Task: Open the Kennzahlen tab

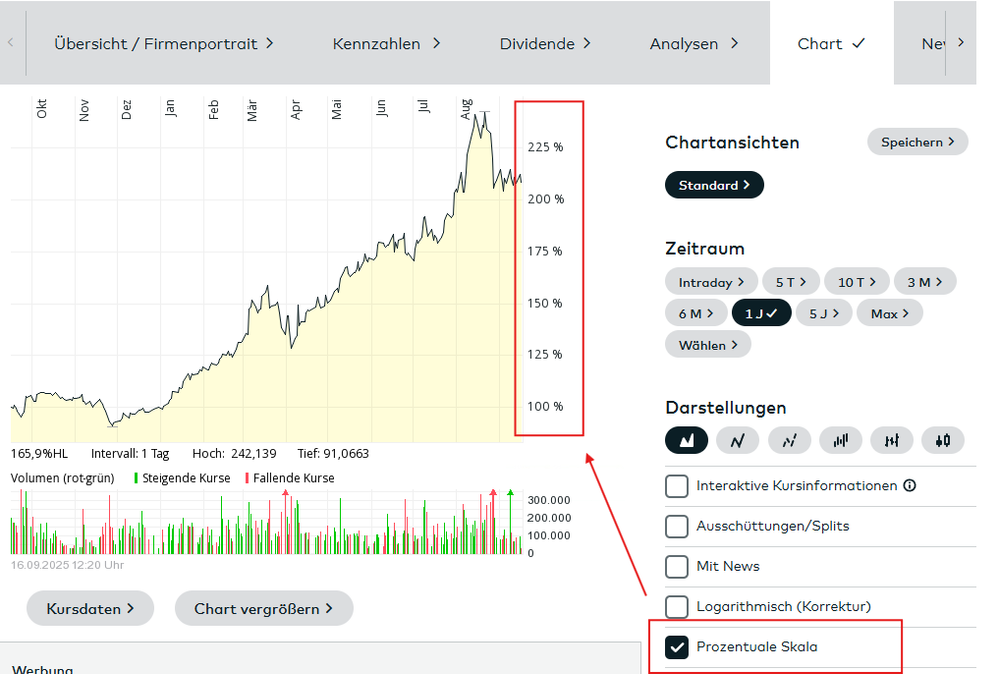Action: click(386, 44)
